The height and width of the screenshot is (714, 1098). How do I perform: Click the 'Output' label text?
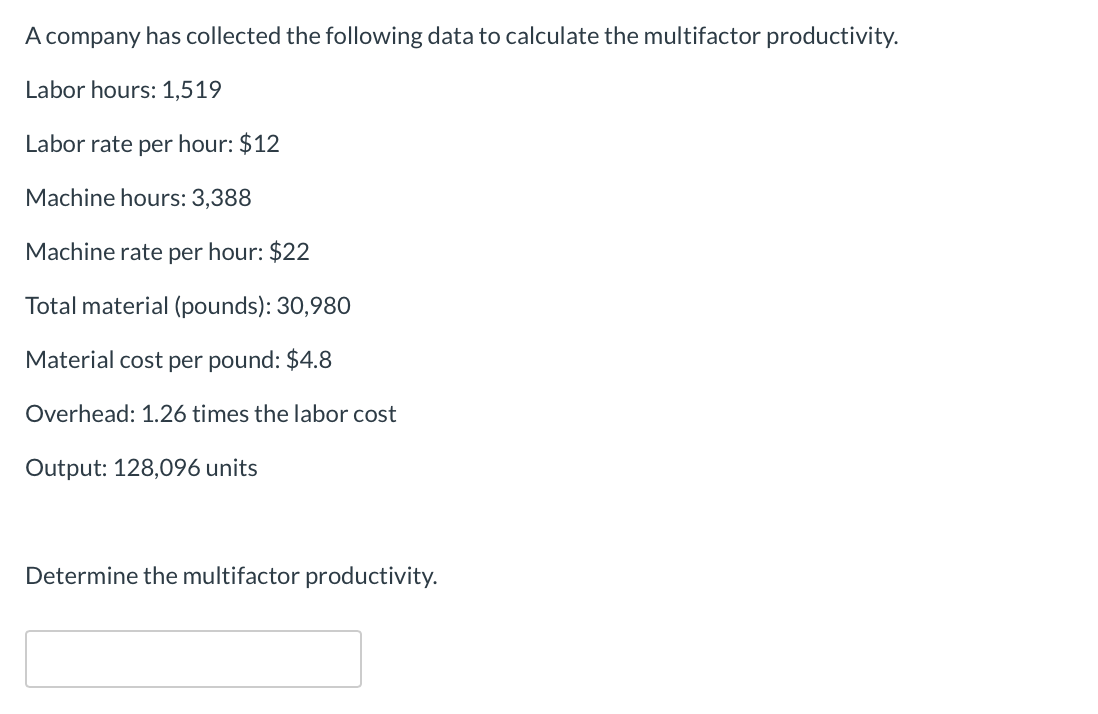point(58,468)
